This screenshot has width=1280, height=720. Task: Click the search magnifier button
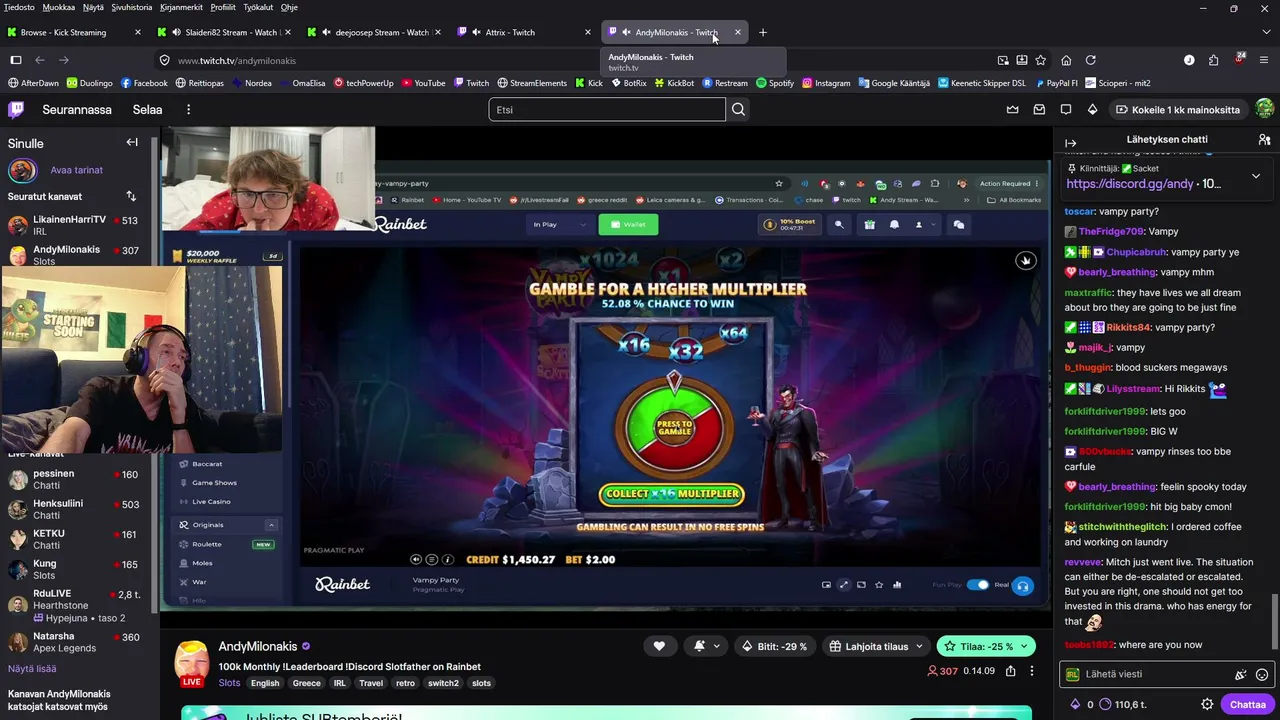point(738,109)
